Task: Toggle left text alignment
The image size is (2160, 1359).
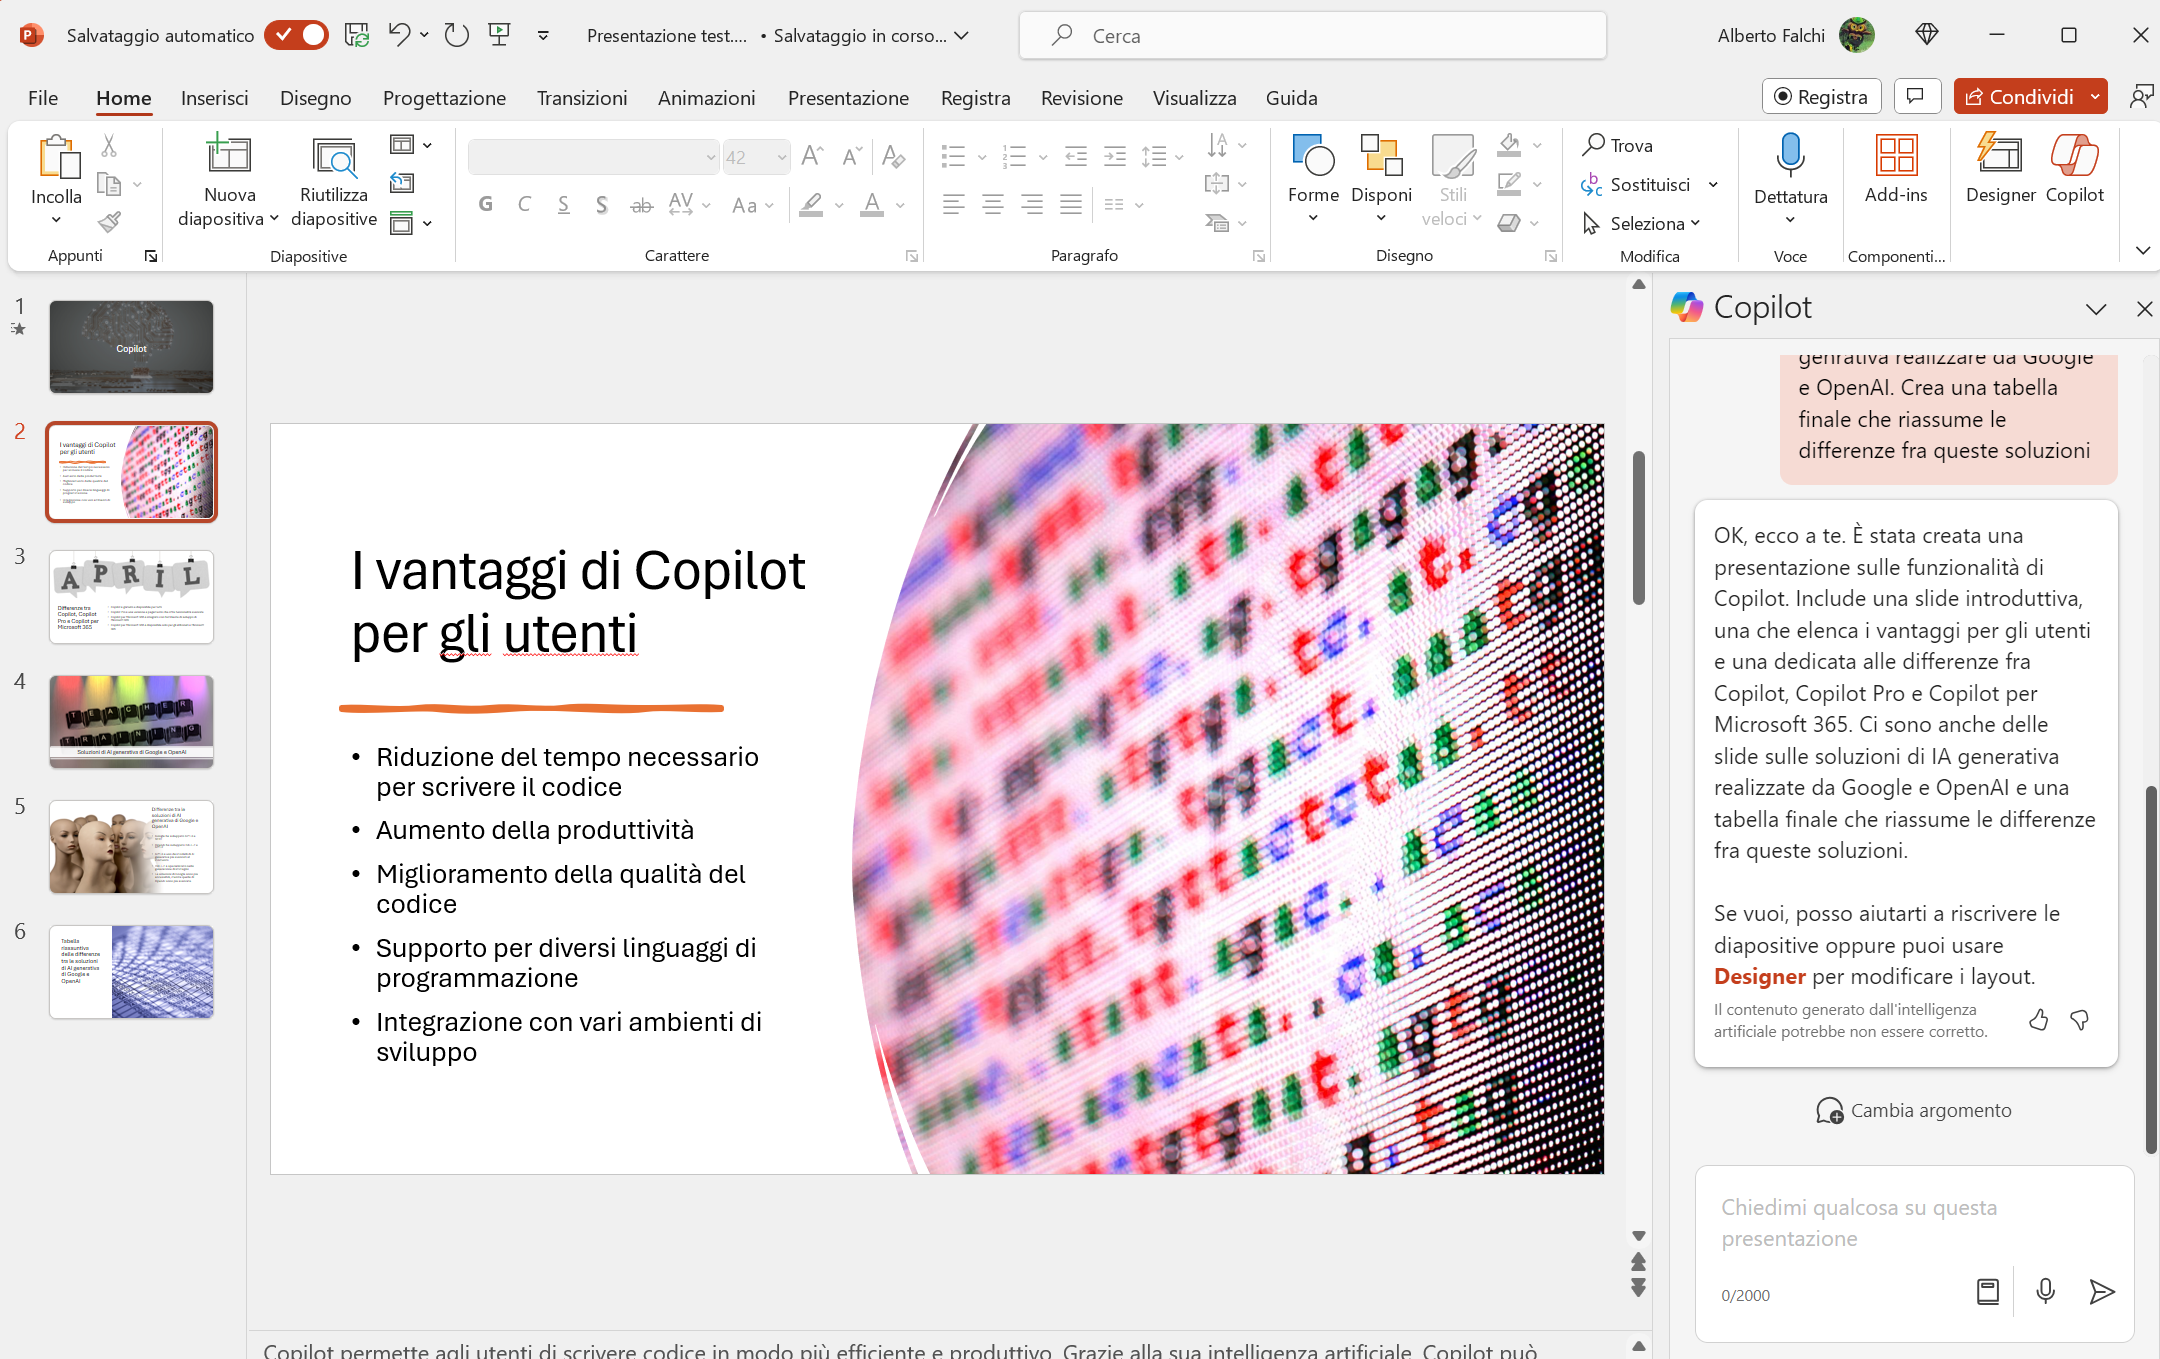Action: tap(953, 205)
